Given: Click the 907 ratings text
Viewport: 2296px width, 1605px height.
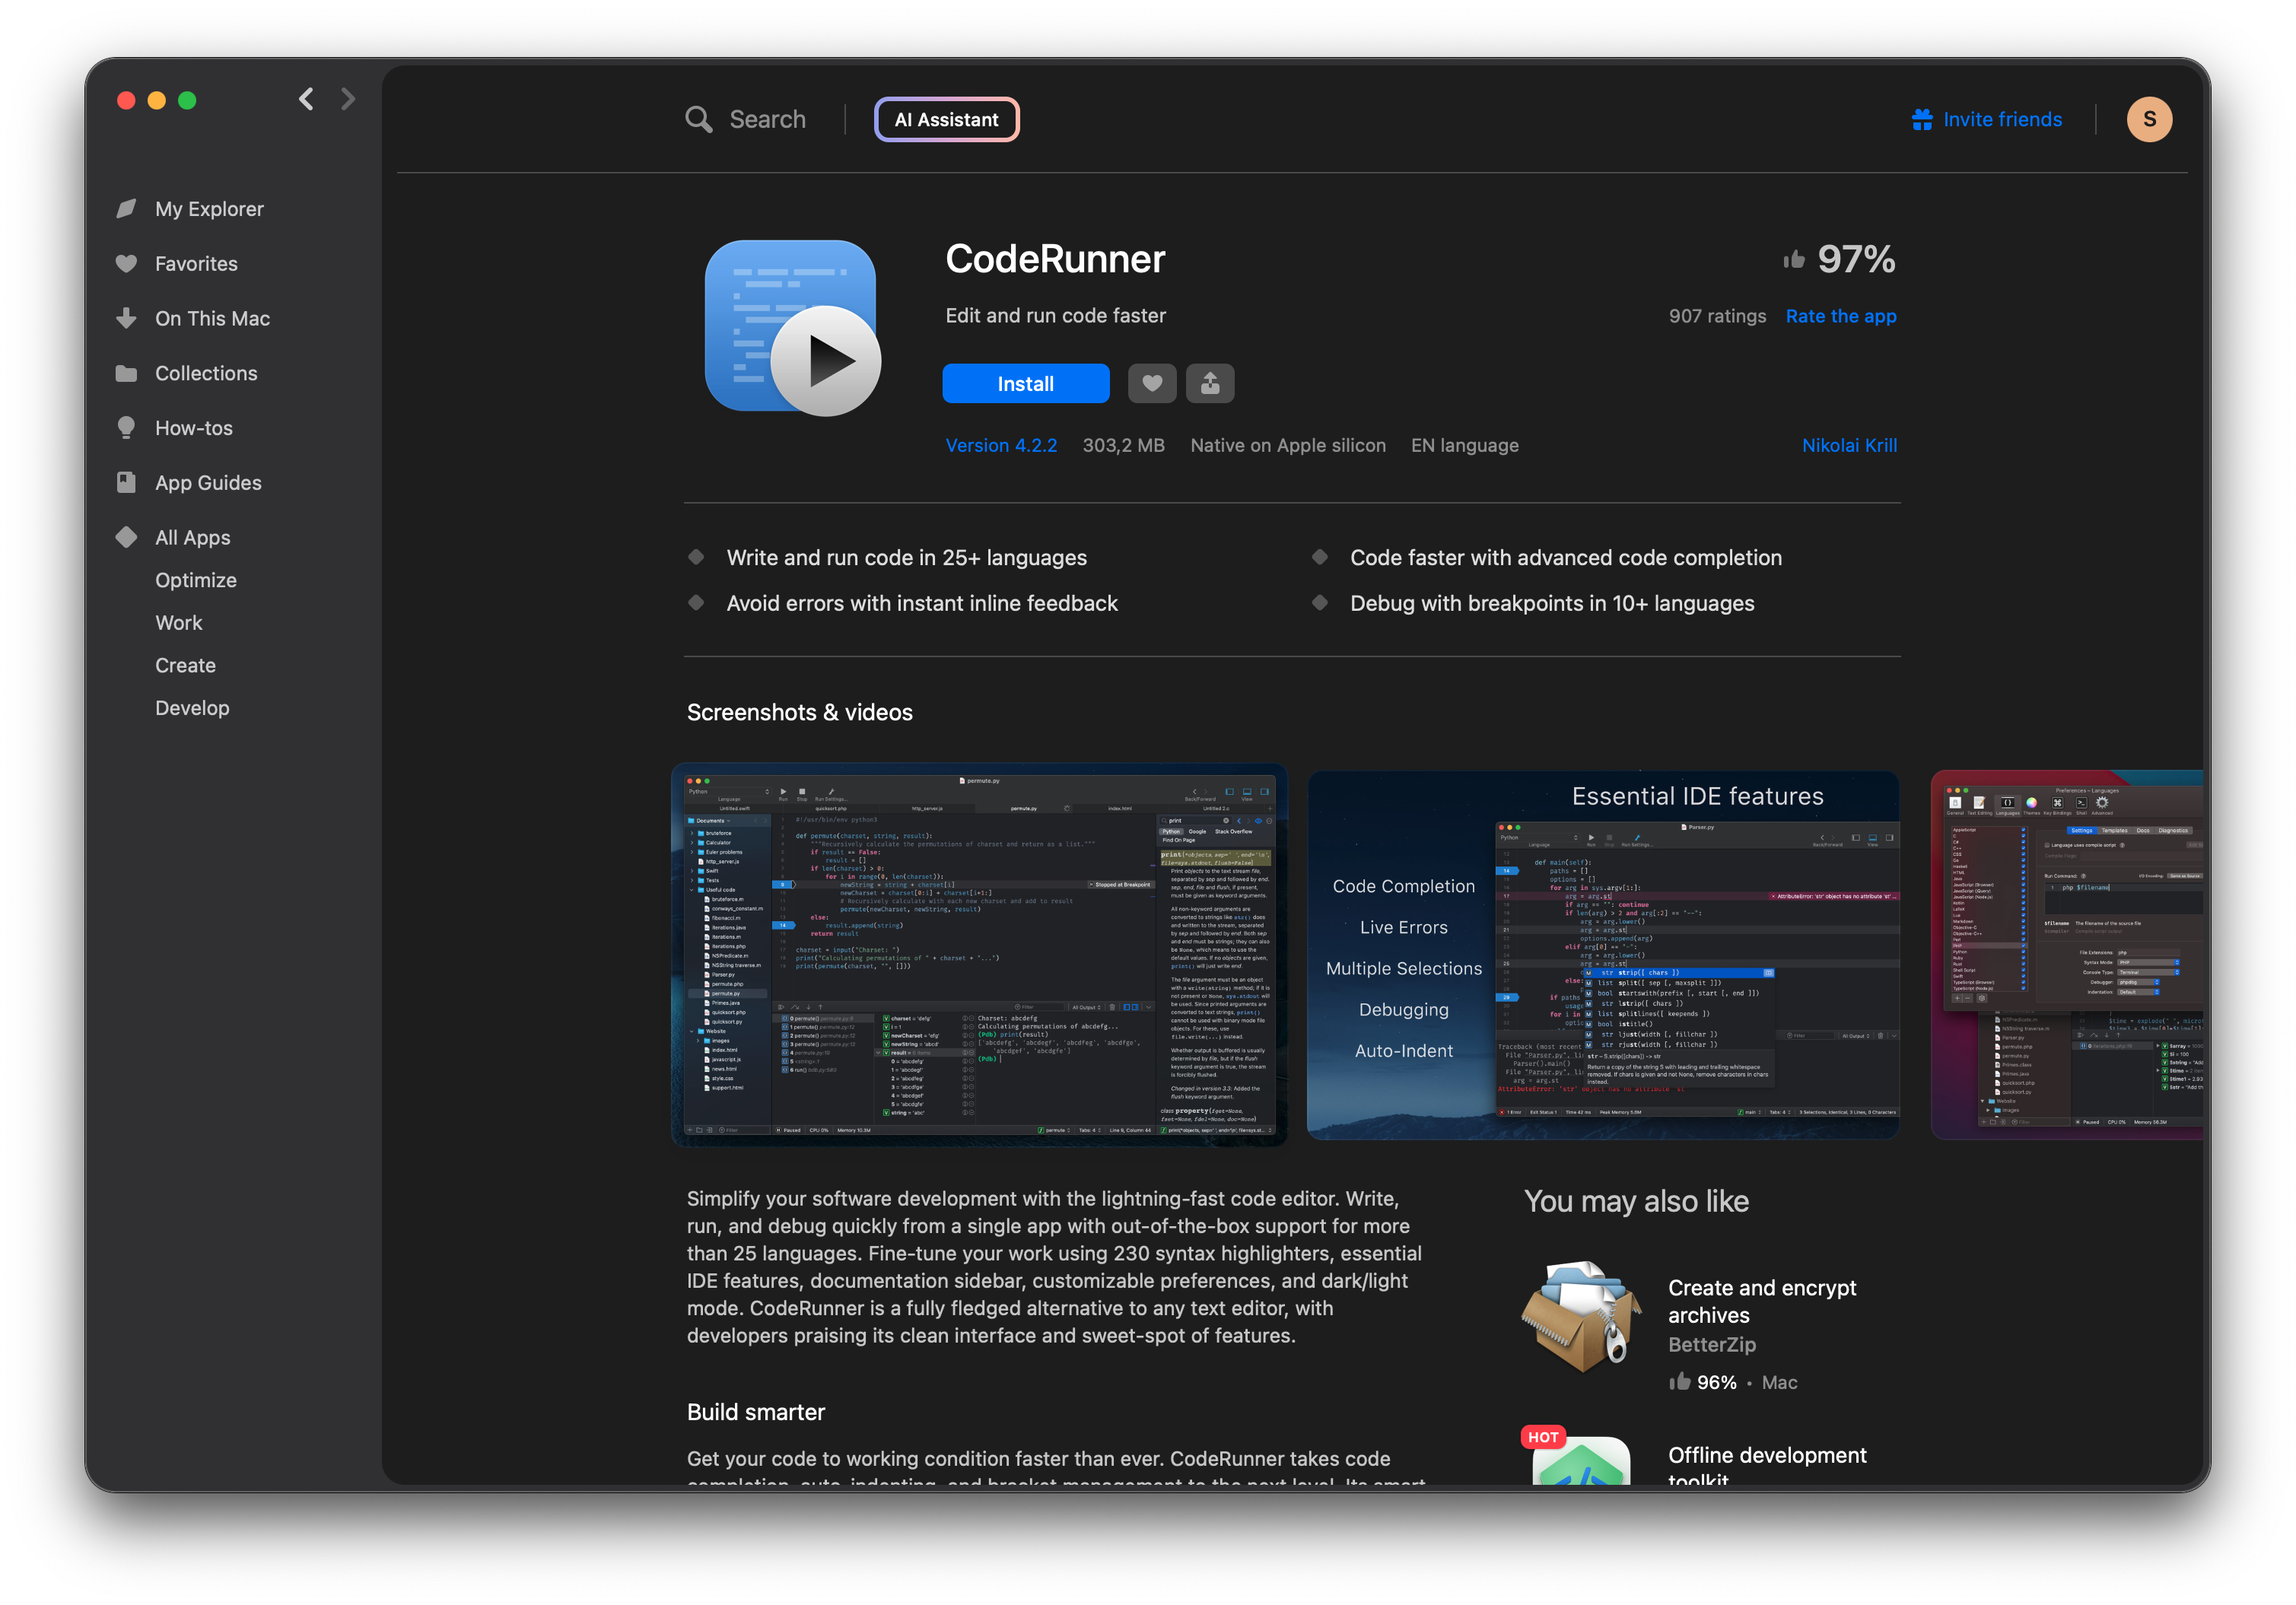Looking at the screenshot, I should pos(1717,316).
